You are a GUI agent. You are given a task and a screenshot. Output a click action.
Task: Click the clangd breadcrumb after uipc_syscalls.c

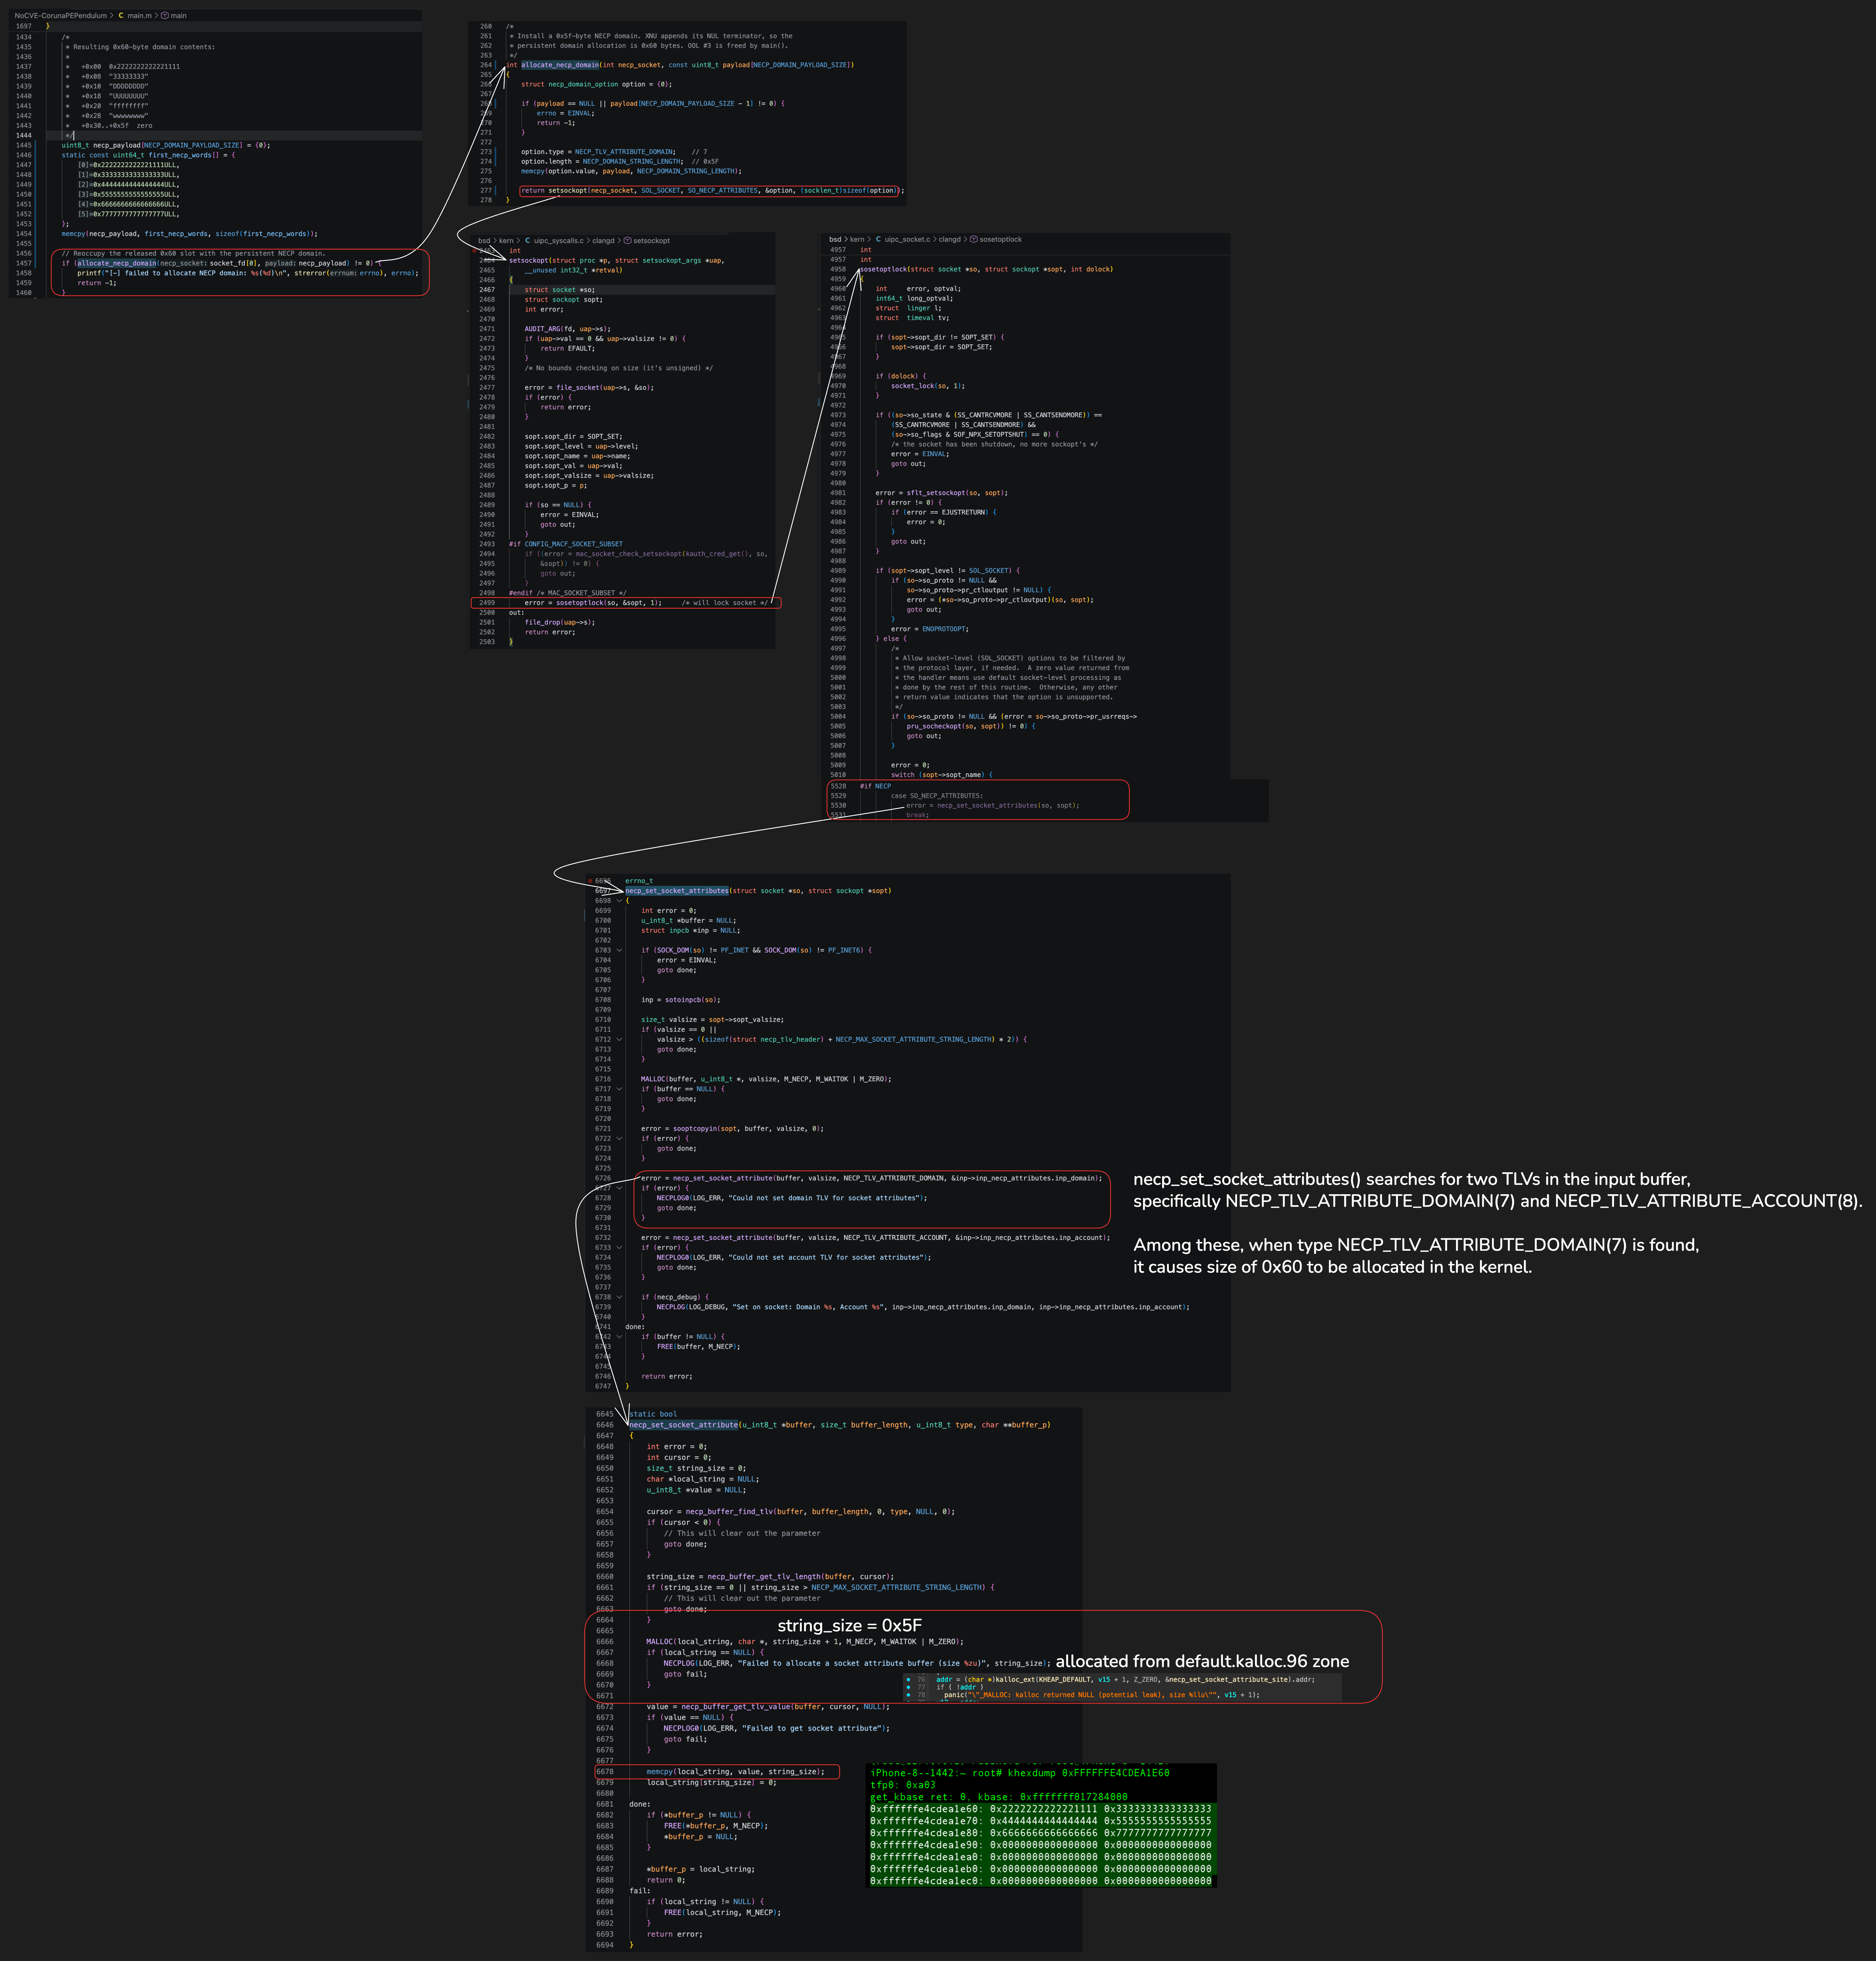point(604,241)
